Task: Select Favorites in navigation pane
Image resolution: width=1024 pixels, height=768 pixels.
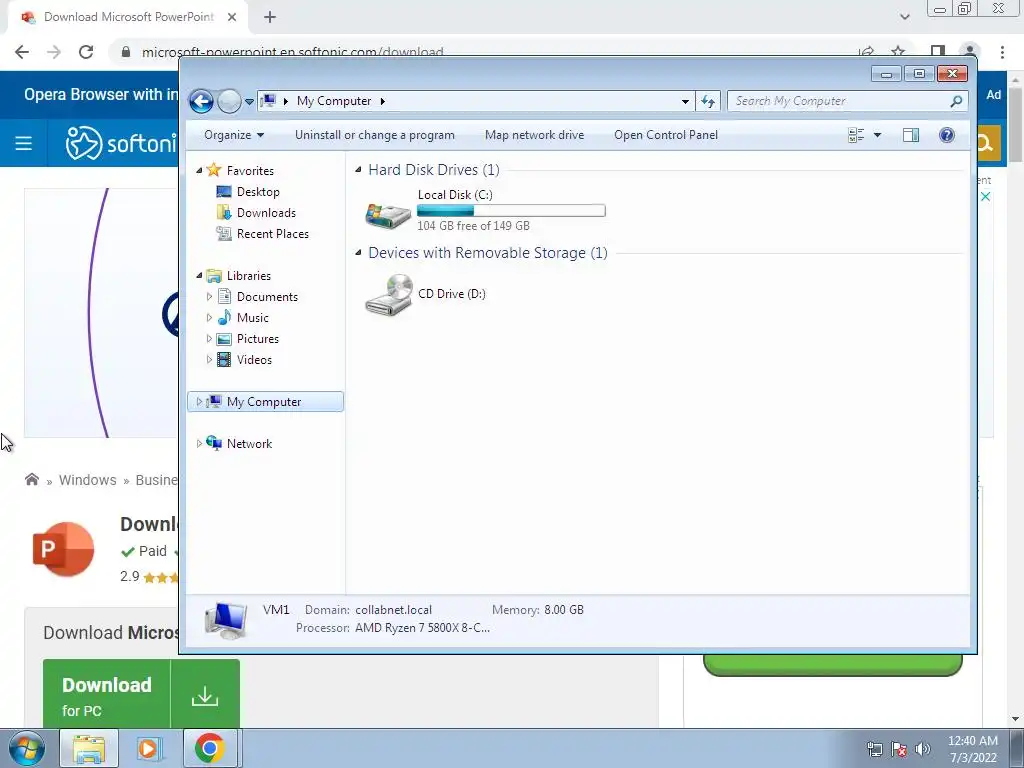Action: [x=250, y=170]
